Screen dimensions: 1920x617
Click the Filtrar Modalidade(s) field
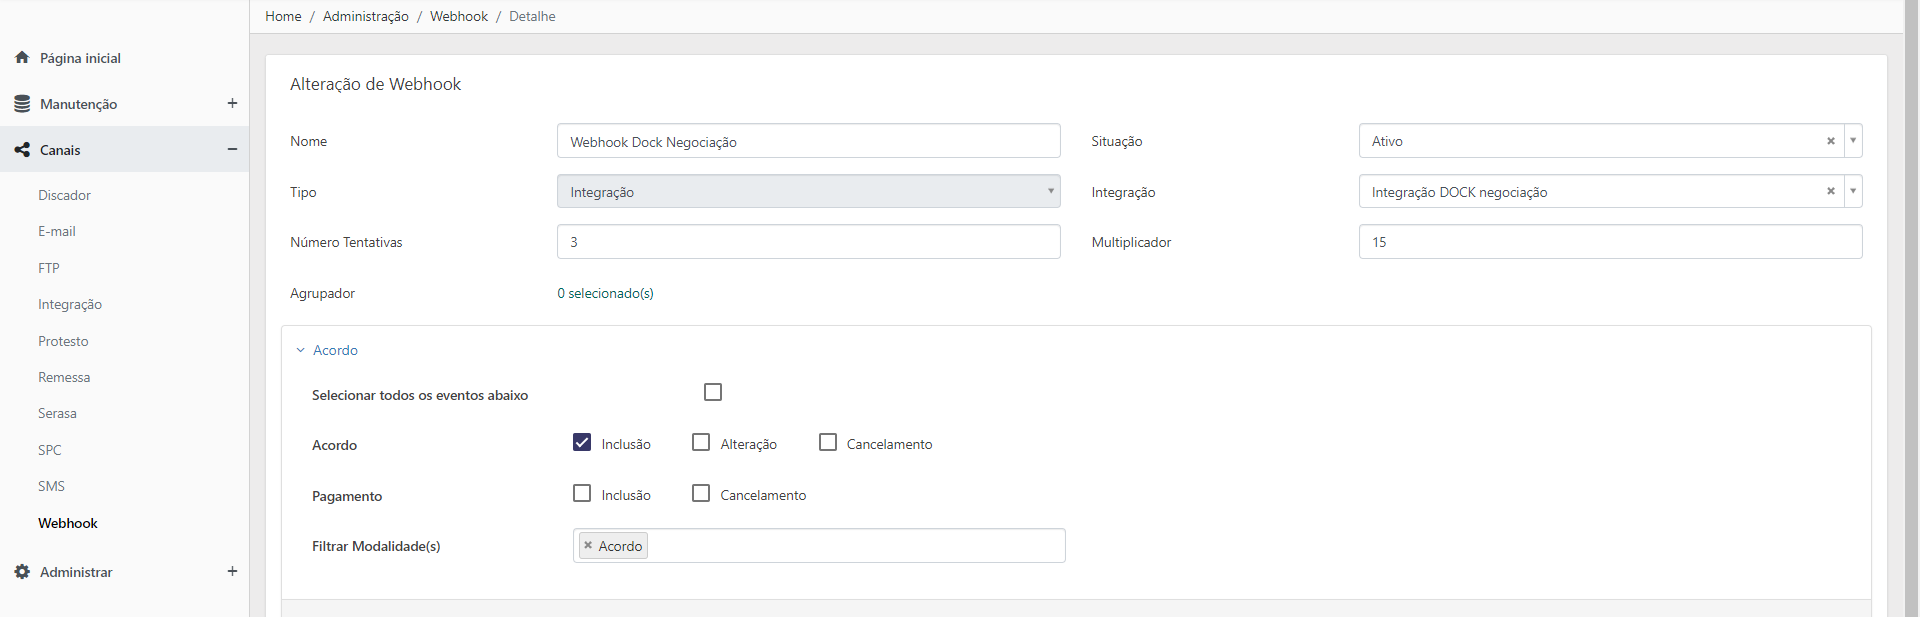tap(819, 545)
